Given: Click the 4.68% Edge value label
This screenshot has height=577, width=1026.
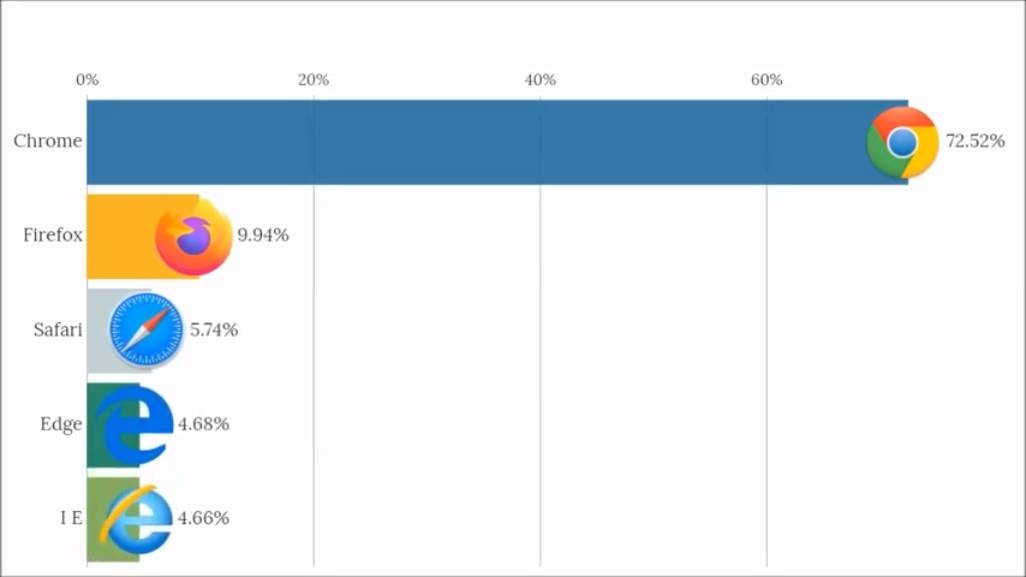Looking at the screenshot, I should tap(204, 424).
